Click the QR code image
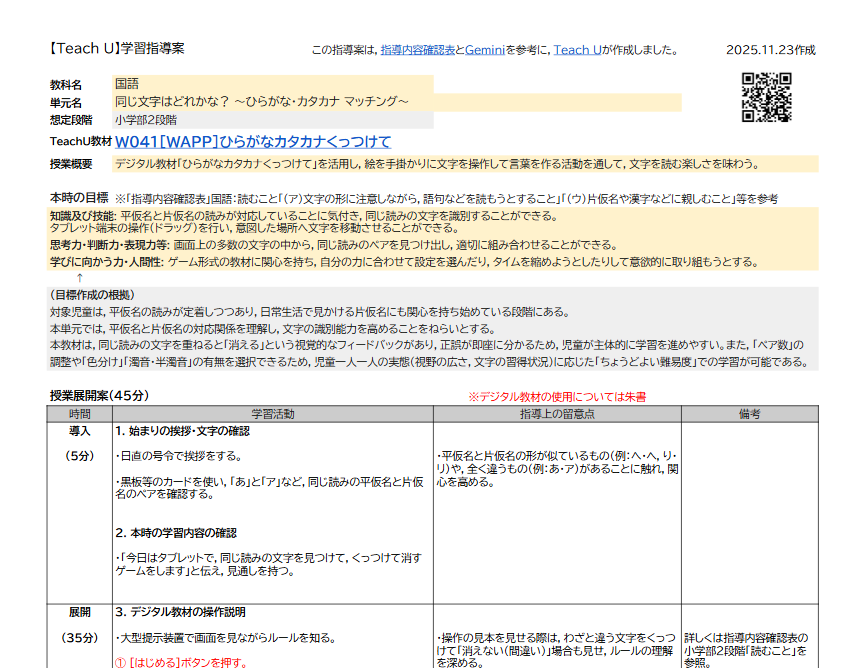857x668 pixels. click(x=766, y=97)
